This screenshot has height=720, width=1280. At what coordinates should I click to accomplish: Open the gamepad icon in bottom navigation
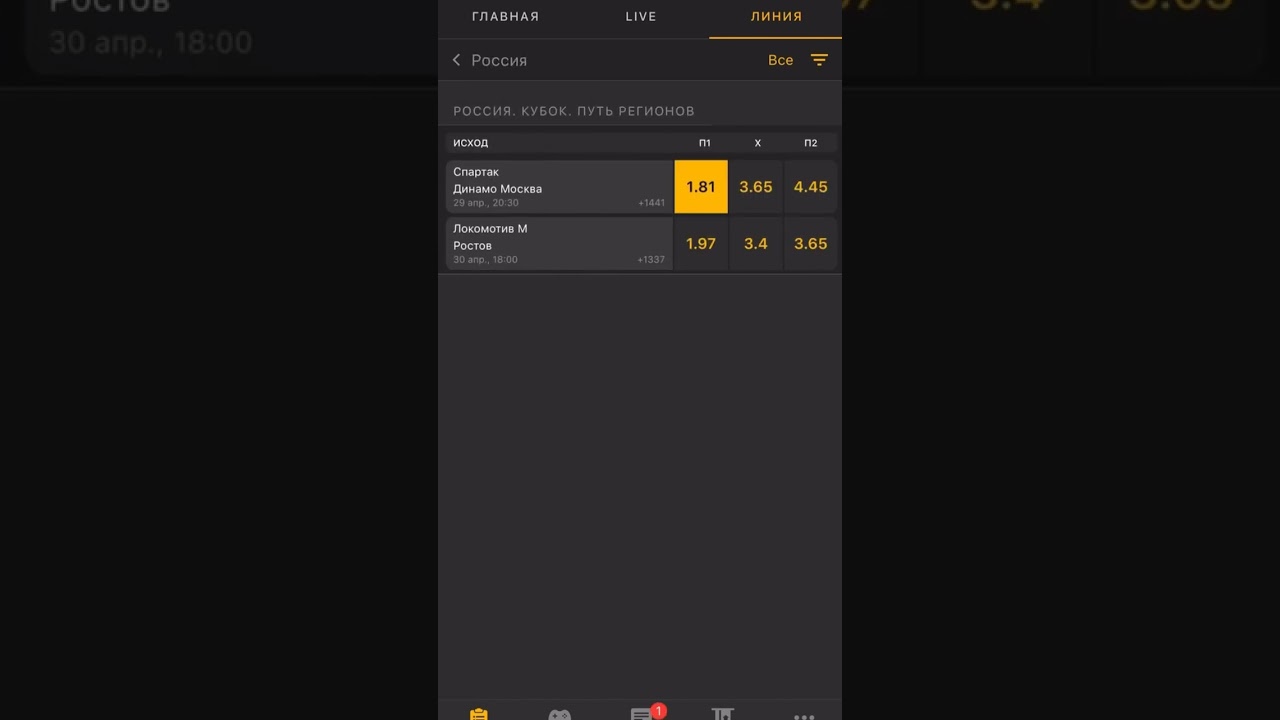(559, 715)
